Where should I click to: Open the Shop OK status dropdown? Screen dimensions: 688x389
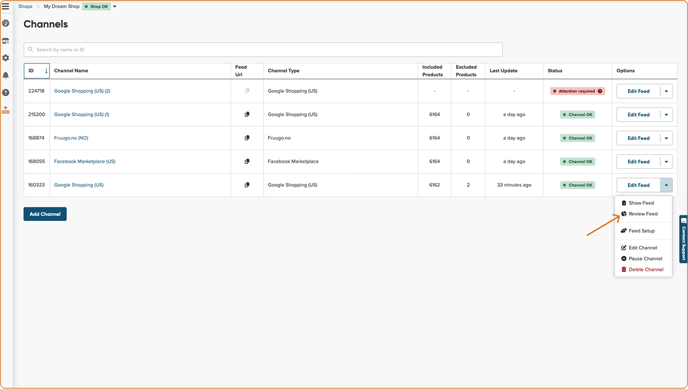[115, 7]
